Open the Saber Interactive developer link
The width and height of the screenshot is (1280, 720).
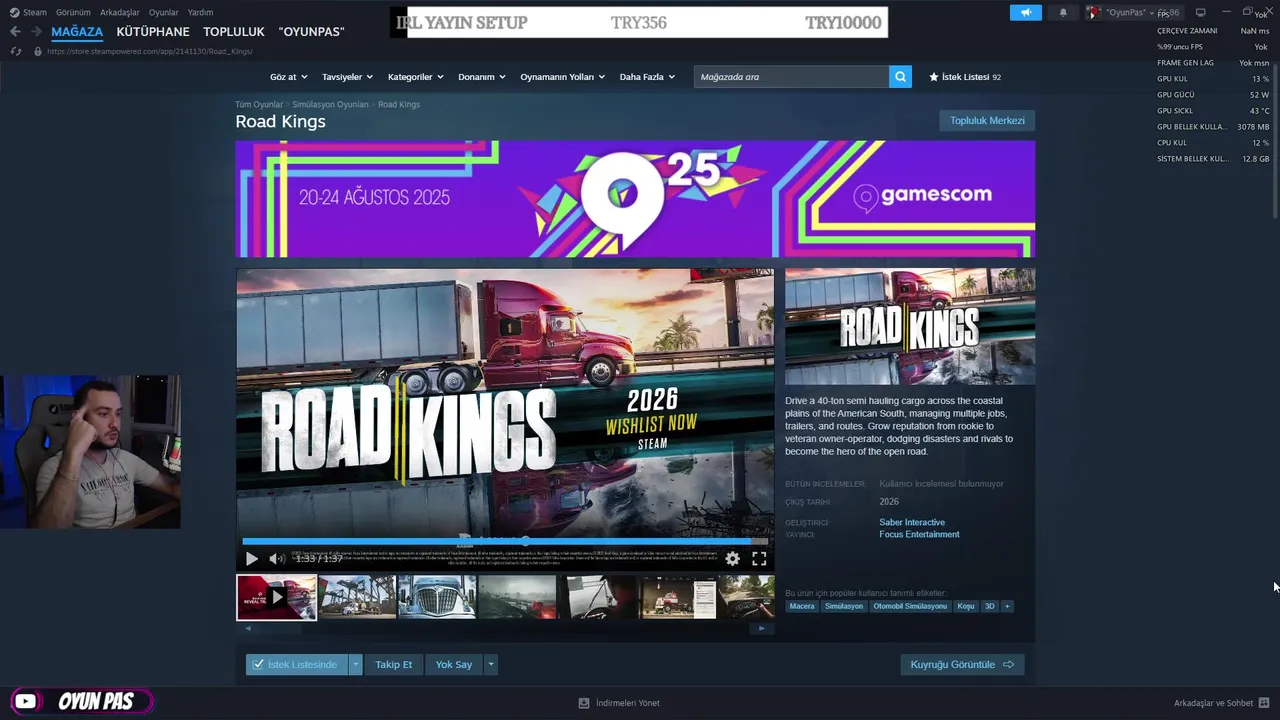click(912, 522)
